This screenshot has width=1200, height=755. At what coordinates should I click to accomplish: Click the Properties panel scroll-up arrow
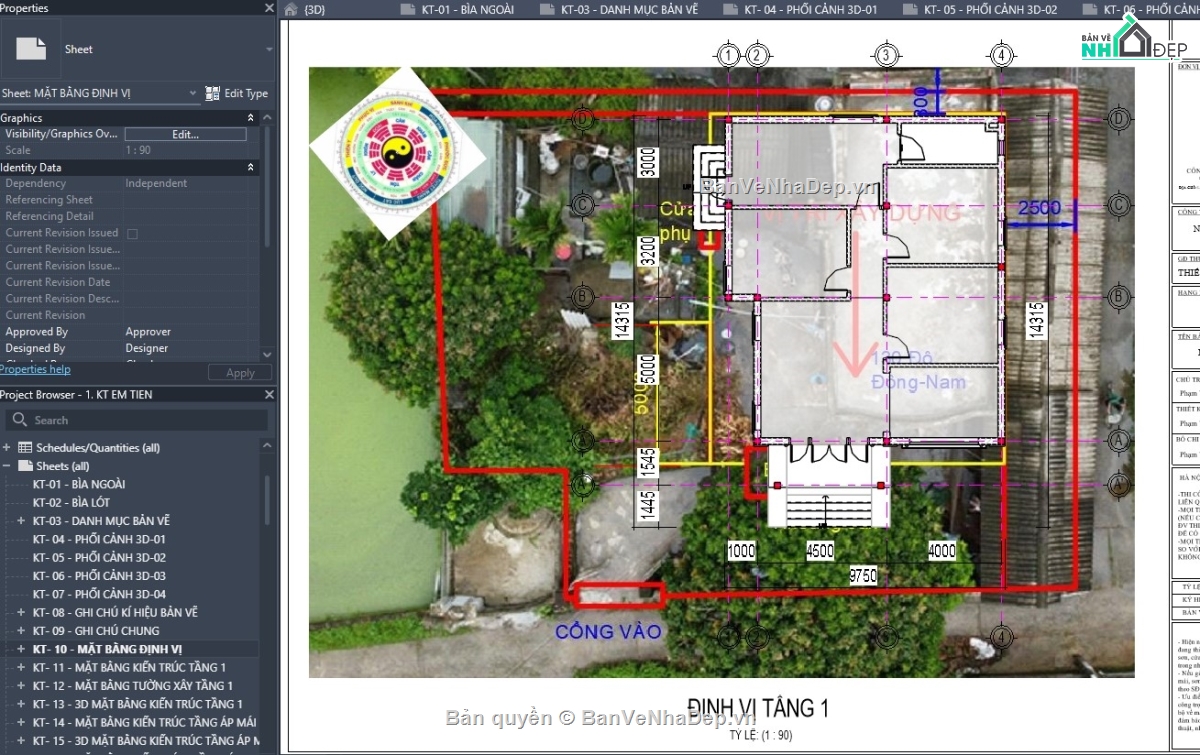tap(266, 116)
